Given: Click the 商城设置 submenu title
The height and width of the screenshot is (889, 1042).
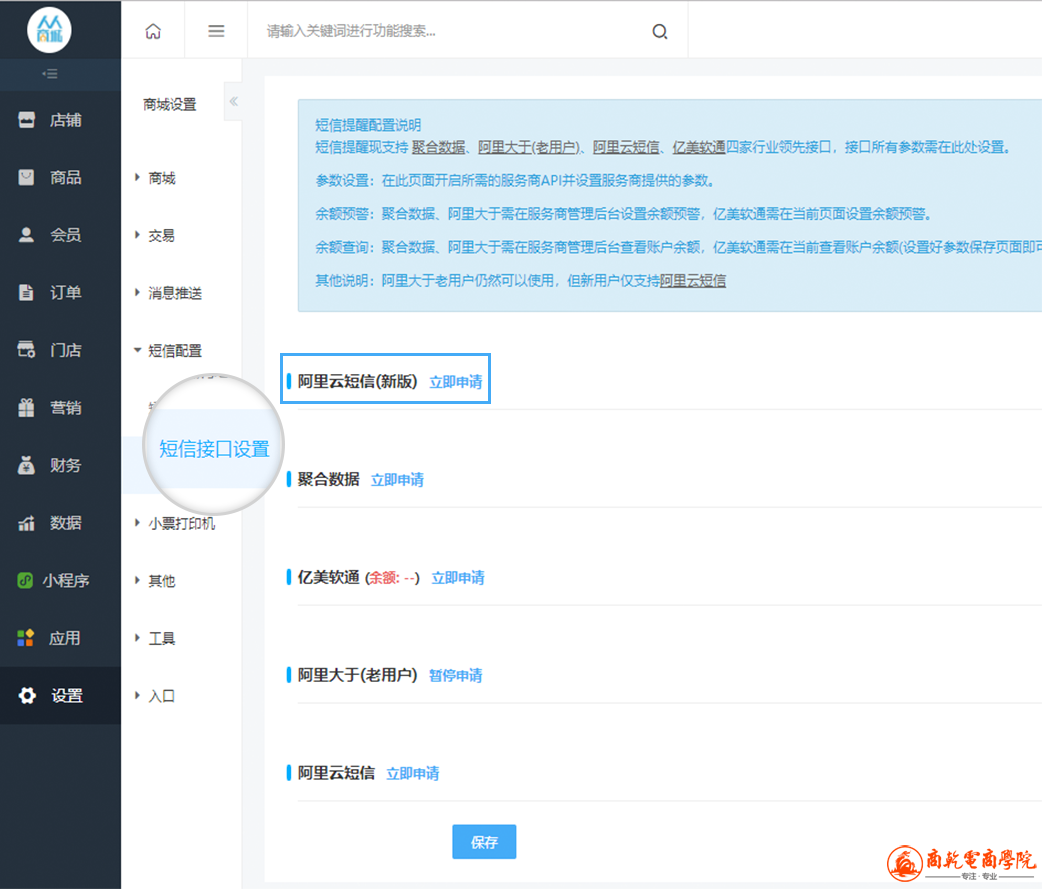Looking at the screenshot, I should [x=170, y=104].
